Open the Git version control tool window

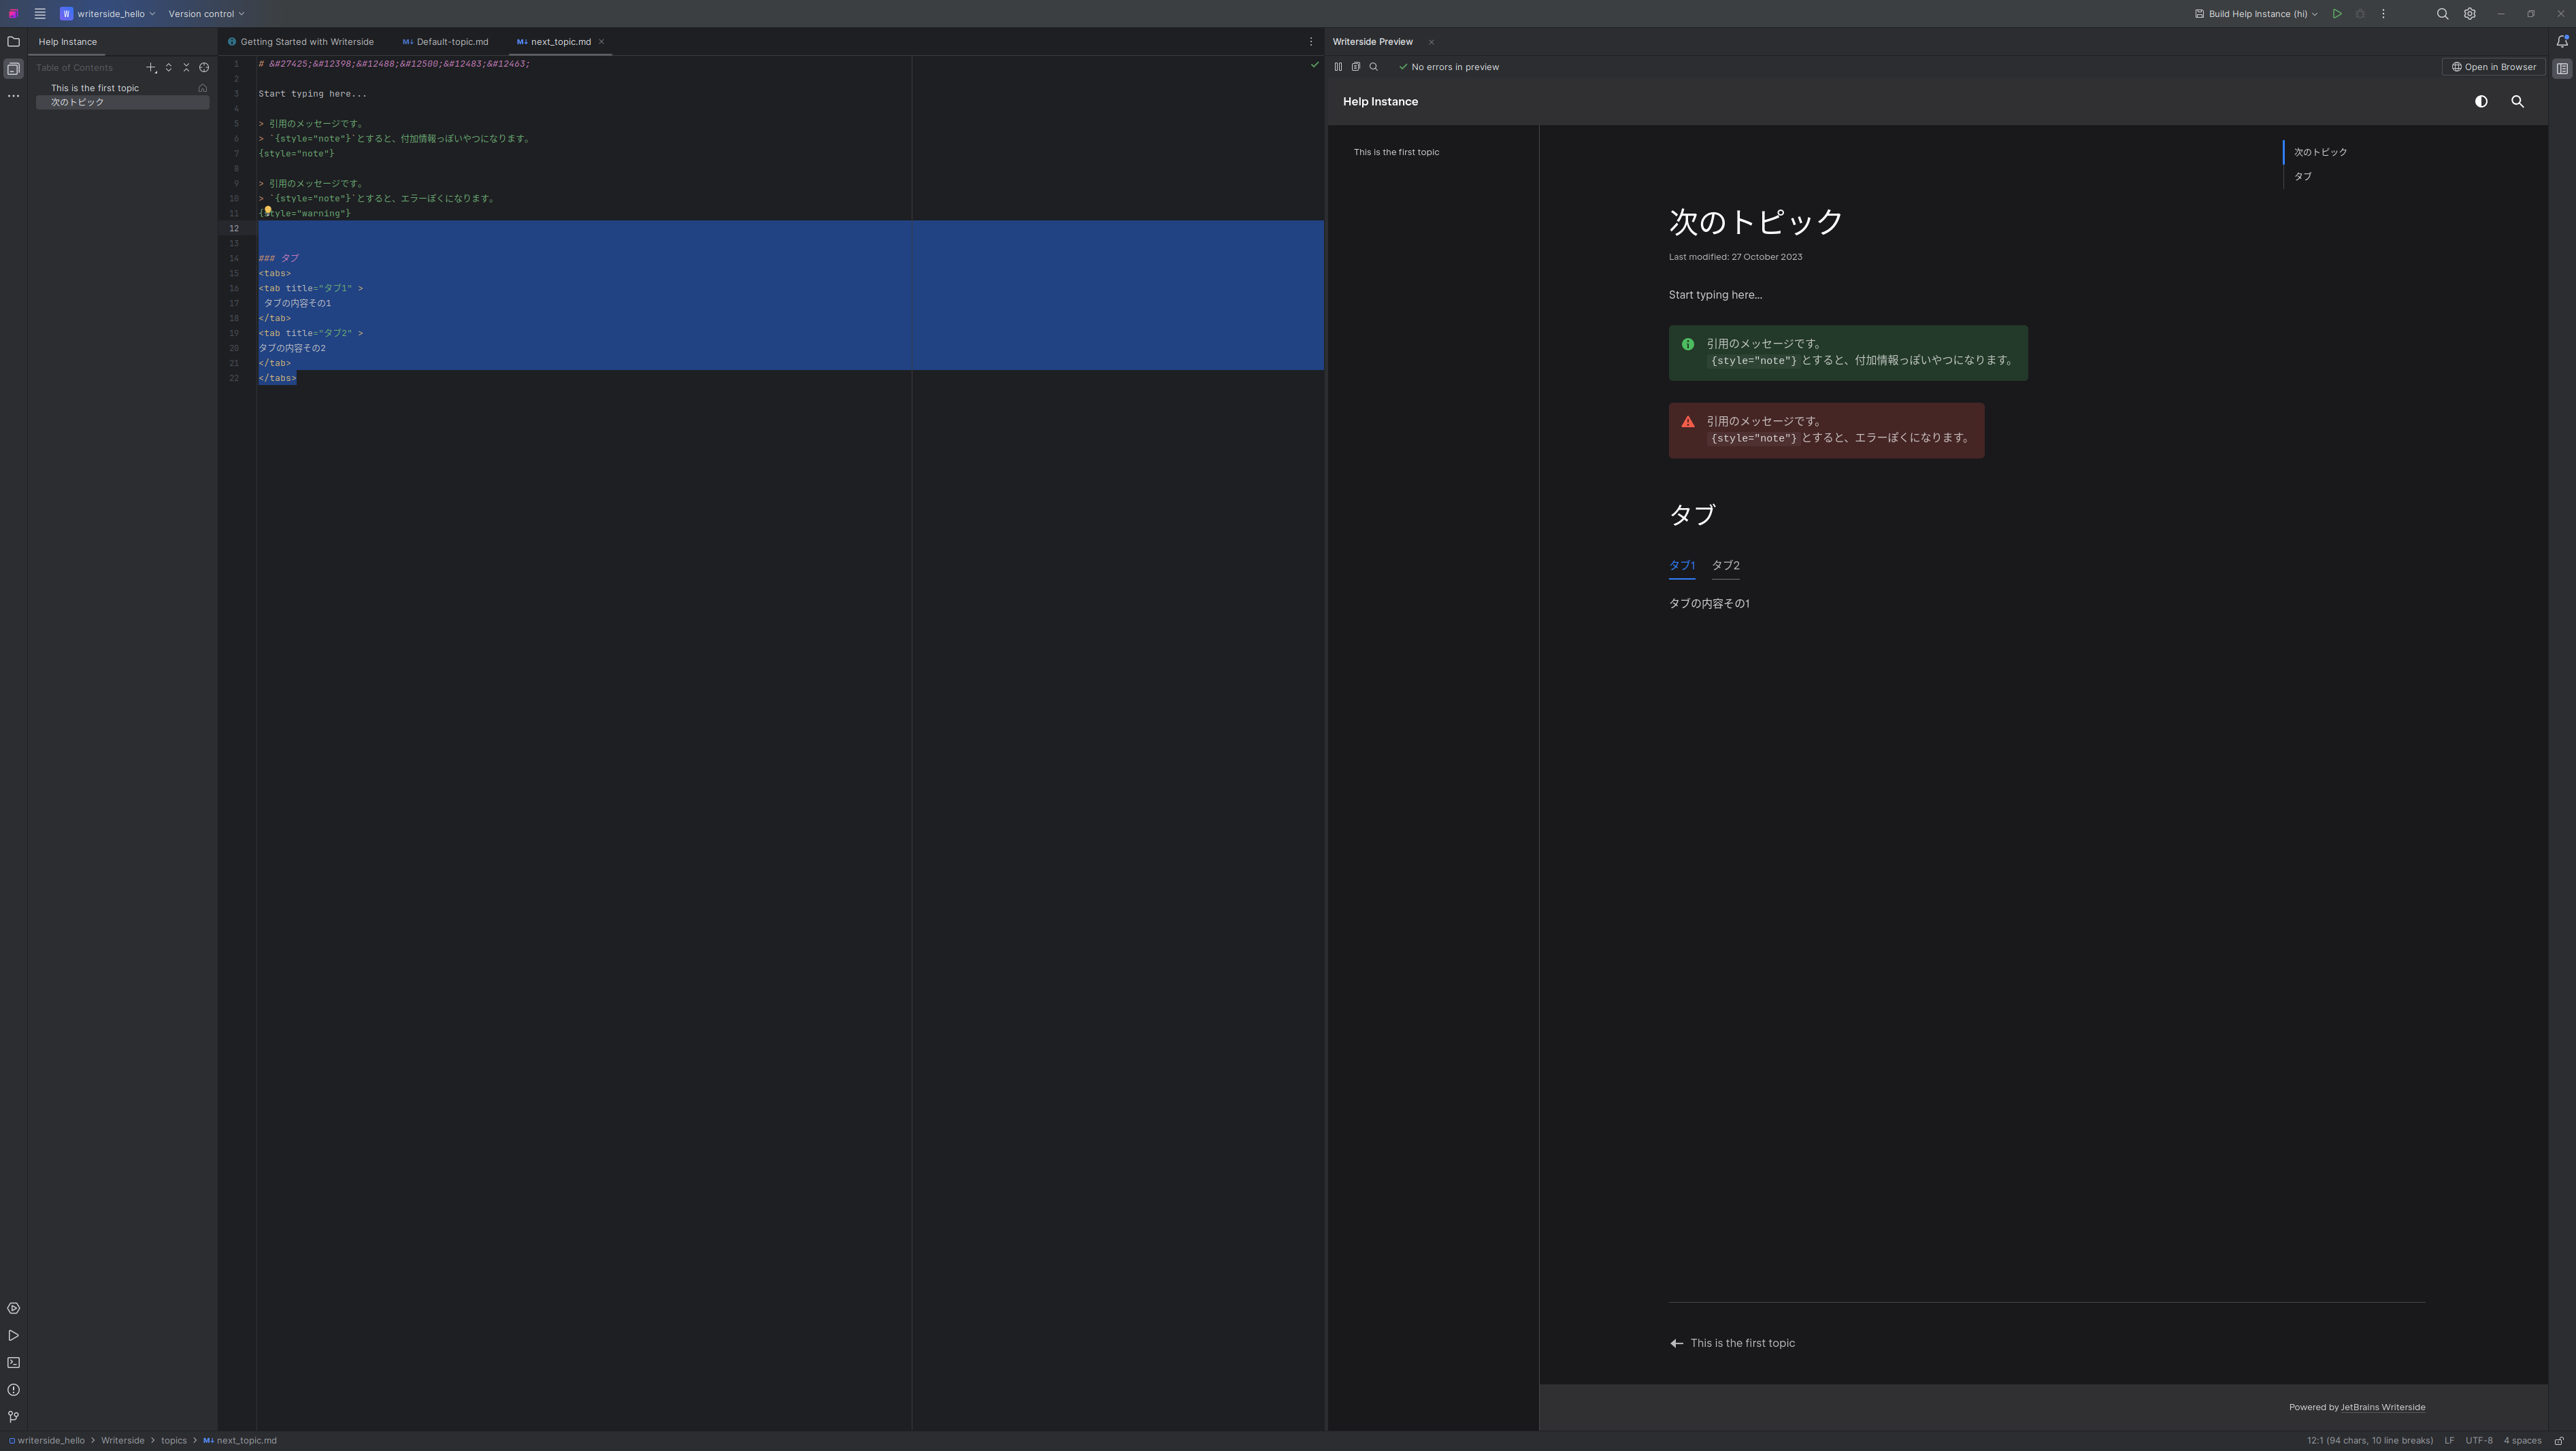tap(13, 1417)
